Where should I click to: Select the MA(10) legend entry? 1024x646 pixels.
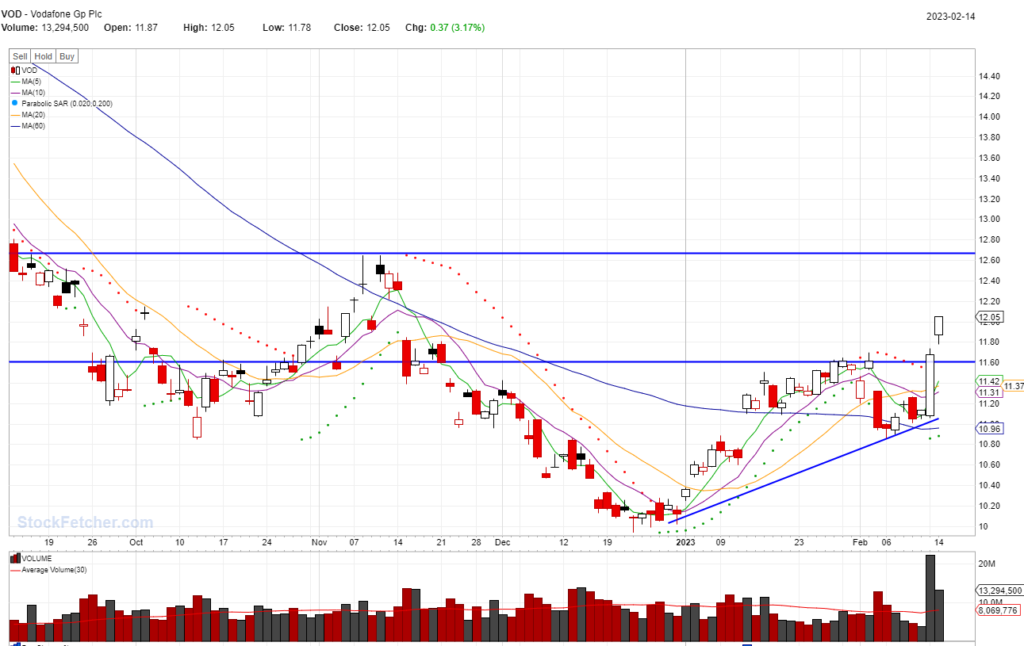(28, 93)
